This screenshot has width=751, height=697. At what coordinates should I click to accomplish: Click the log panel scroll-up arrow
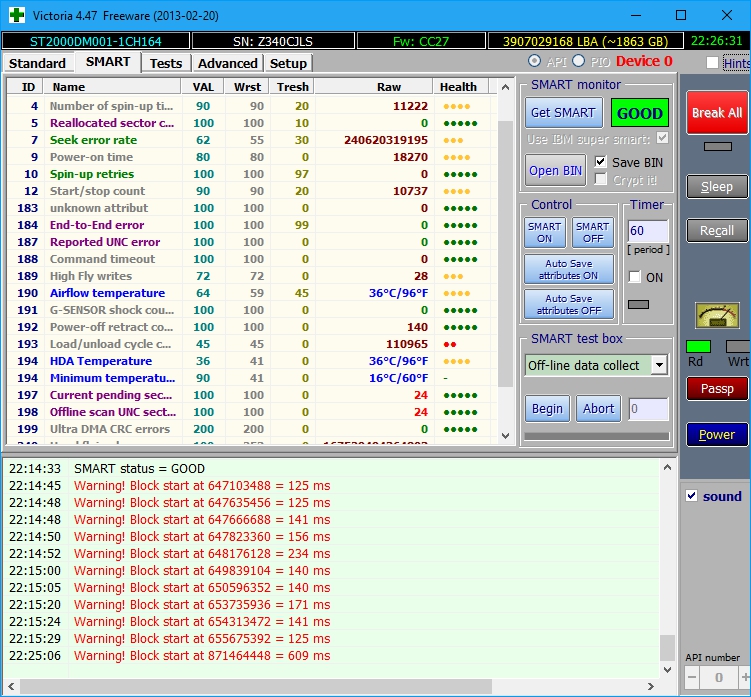click(x=667, y=467)
